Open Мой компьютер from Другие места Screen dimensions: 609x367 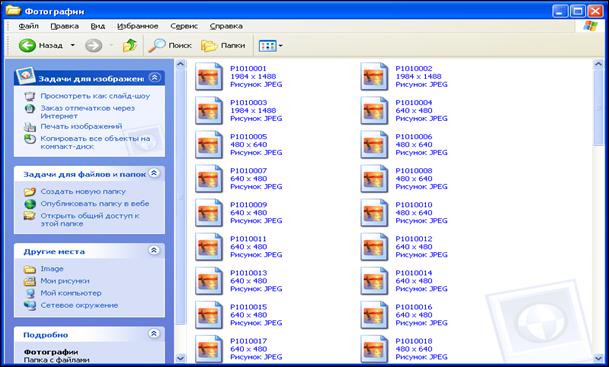(x=71, y=293)
